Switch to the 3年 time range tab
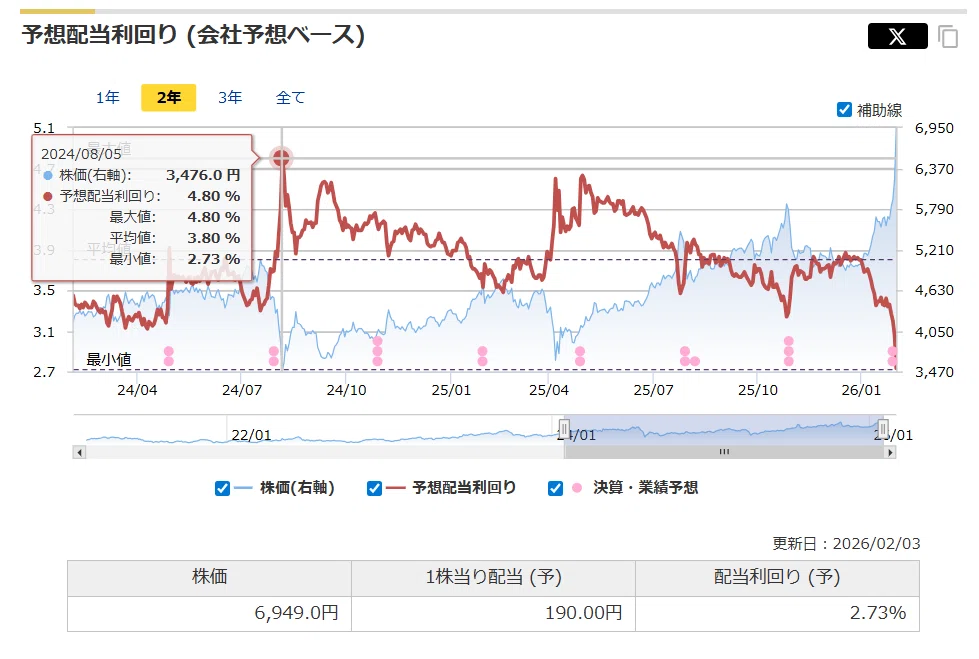The width and height of the screenshot is (979, 659). click(230, 97)
